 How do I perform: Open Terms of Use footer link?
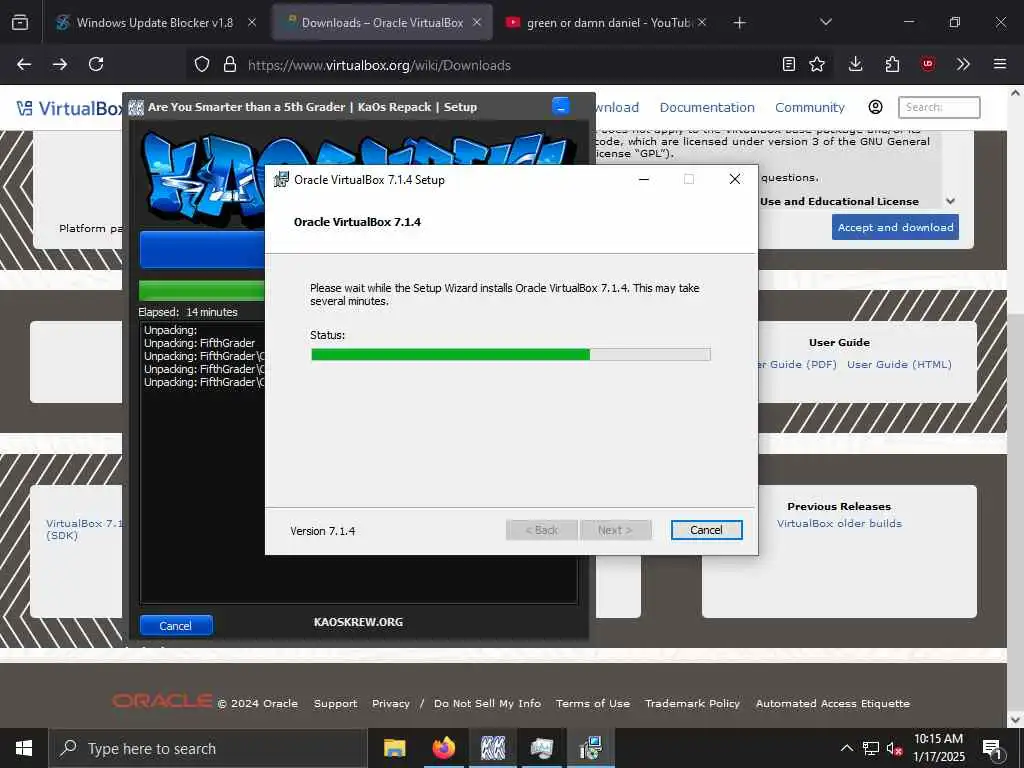pos(593,703)
